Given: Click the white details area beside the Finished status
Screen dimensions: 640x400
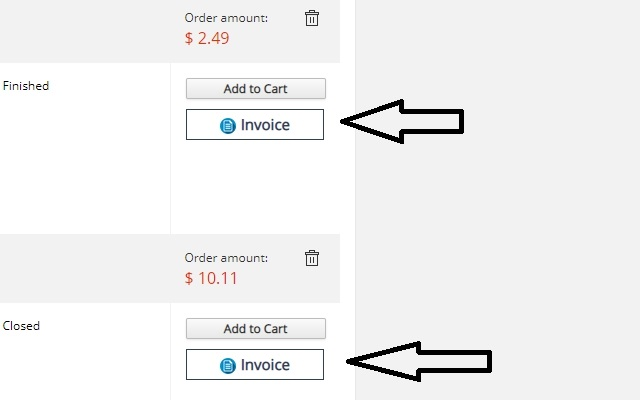Looking at the screenshot, I should point(90,160).
